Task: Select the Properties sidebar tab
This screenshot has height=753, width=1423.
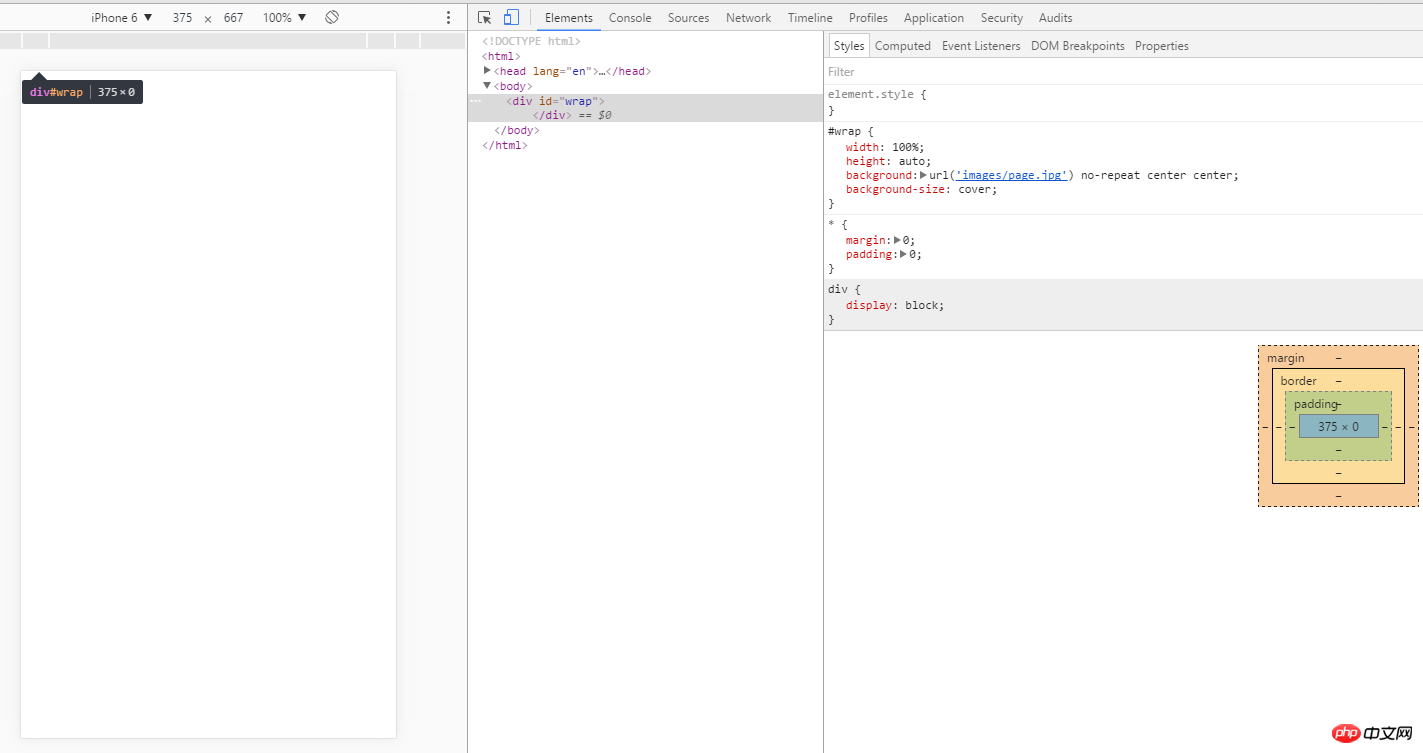Action: point(1161,46)
